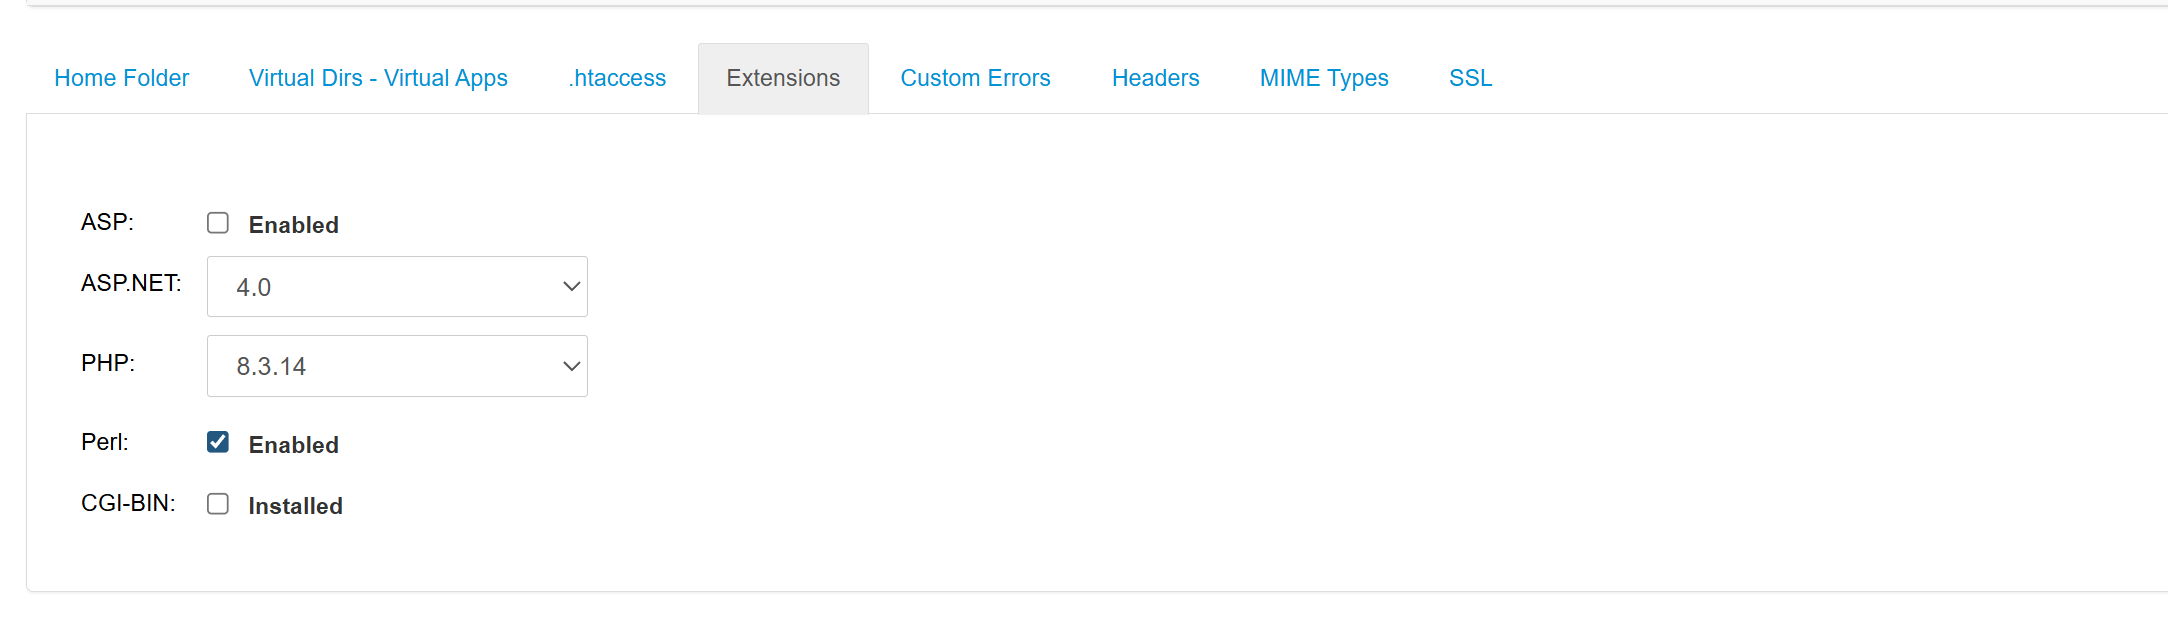
Task: Click the chevron arrow on ASP.NET dropdown
Action: coord(571,287)
